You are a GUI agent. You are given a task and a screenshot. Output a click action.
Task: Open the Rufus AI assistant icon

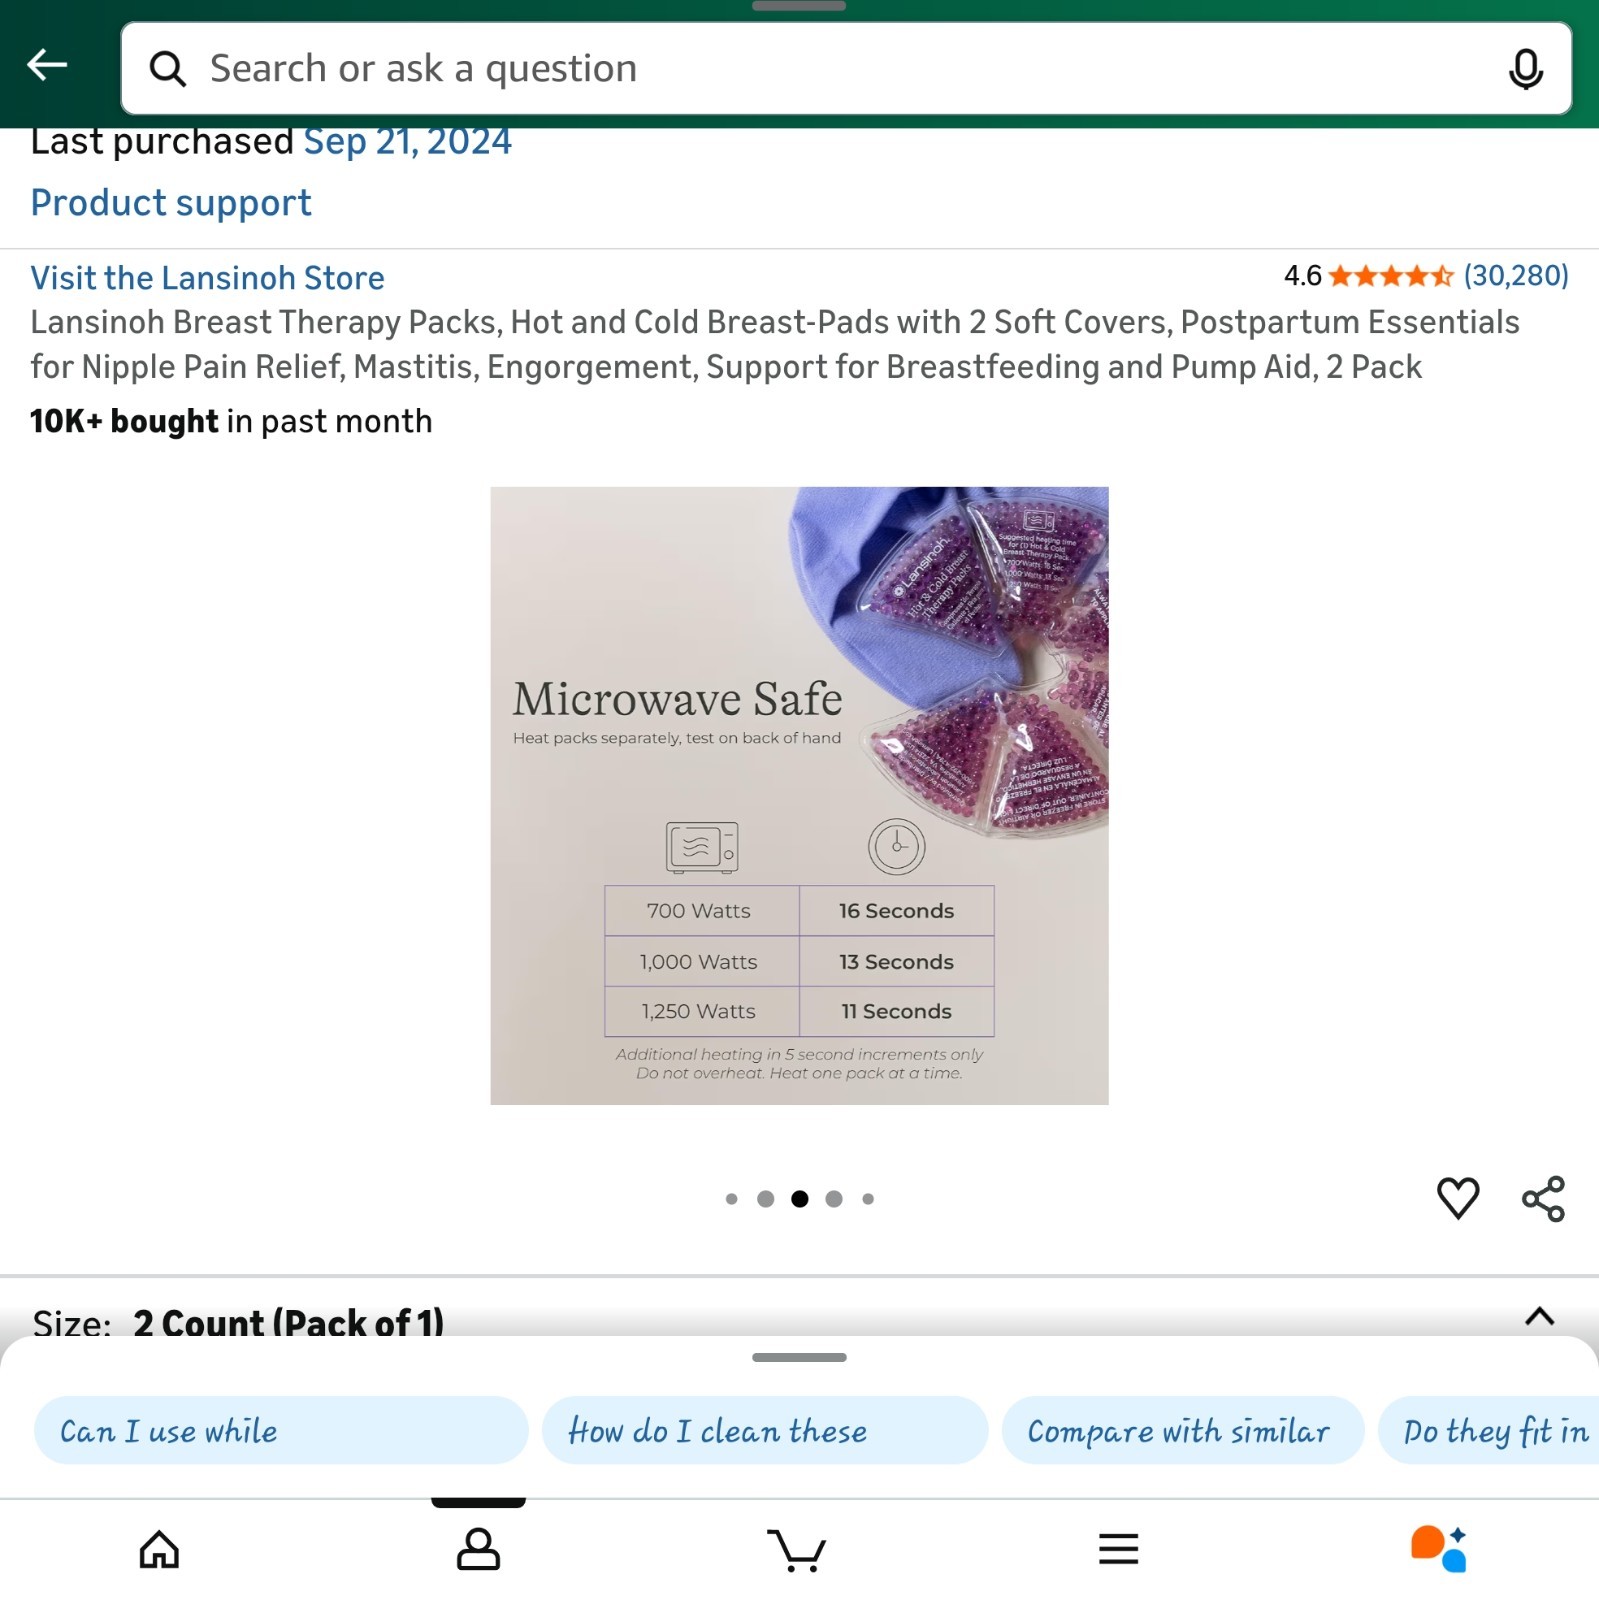[x=1438, y=1549]
